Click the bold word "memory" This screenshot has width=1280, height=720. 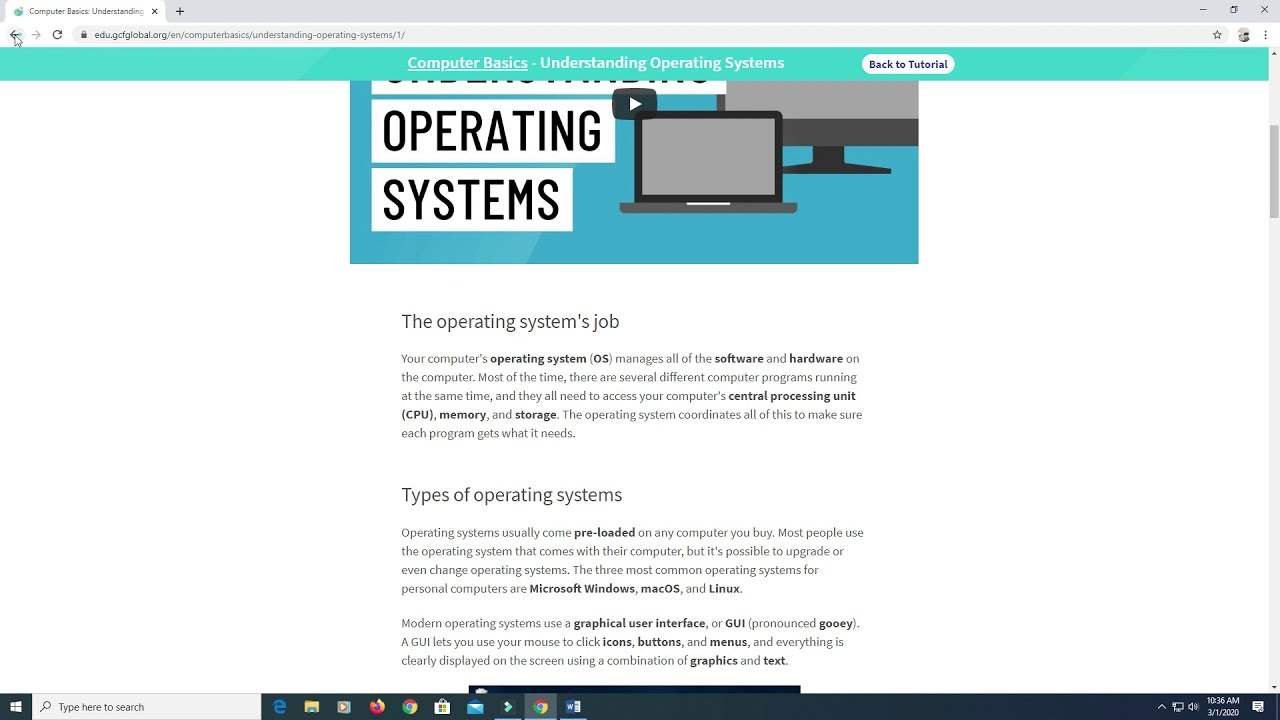click(x=462, y=415)
